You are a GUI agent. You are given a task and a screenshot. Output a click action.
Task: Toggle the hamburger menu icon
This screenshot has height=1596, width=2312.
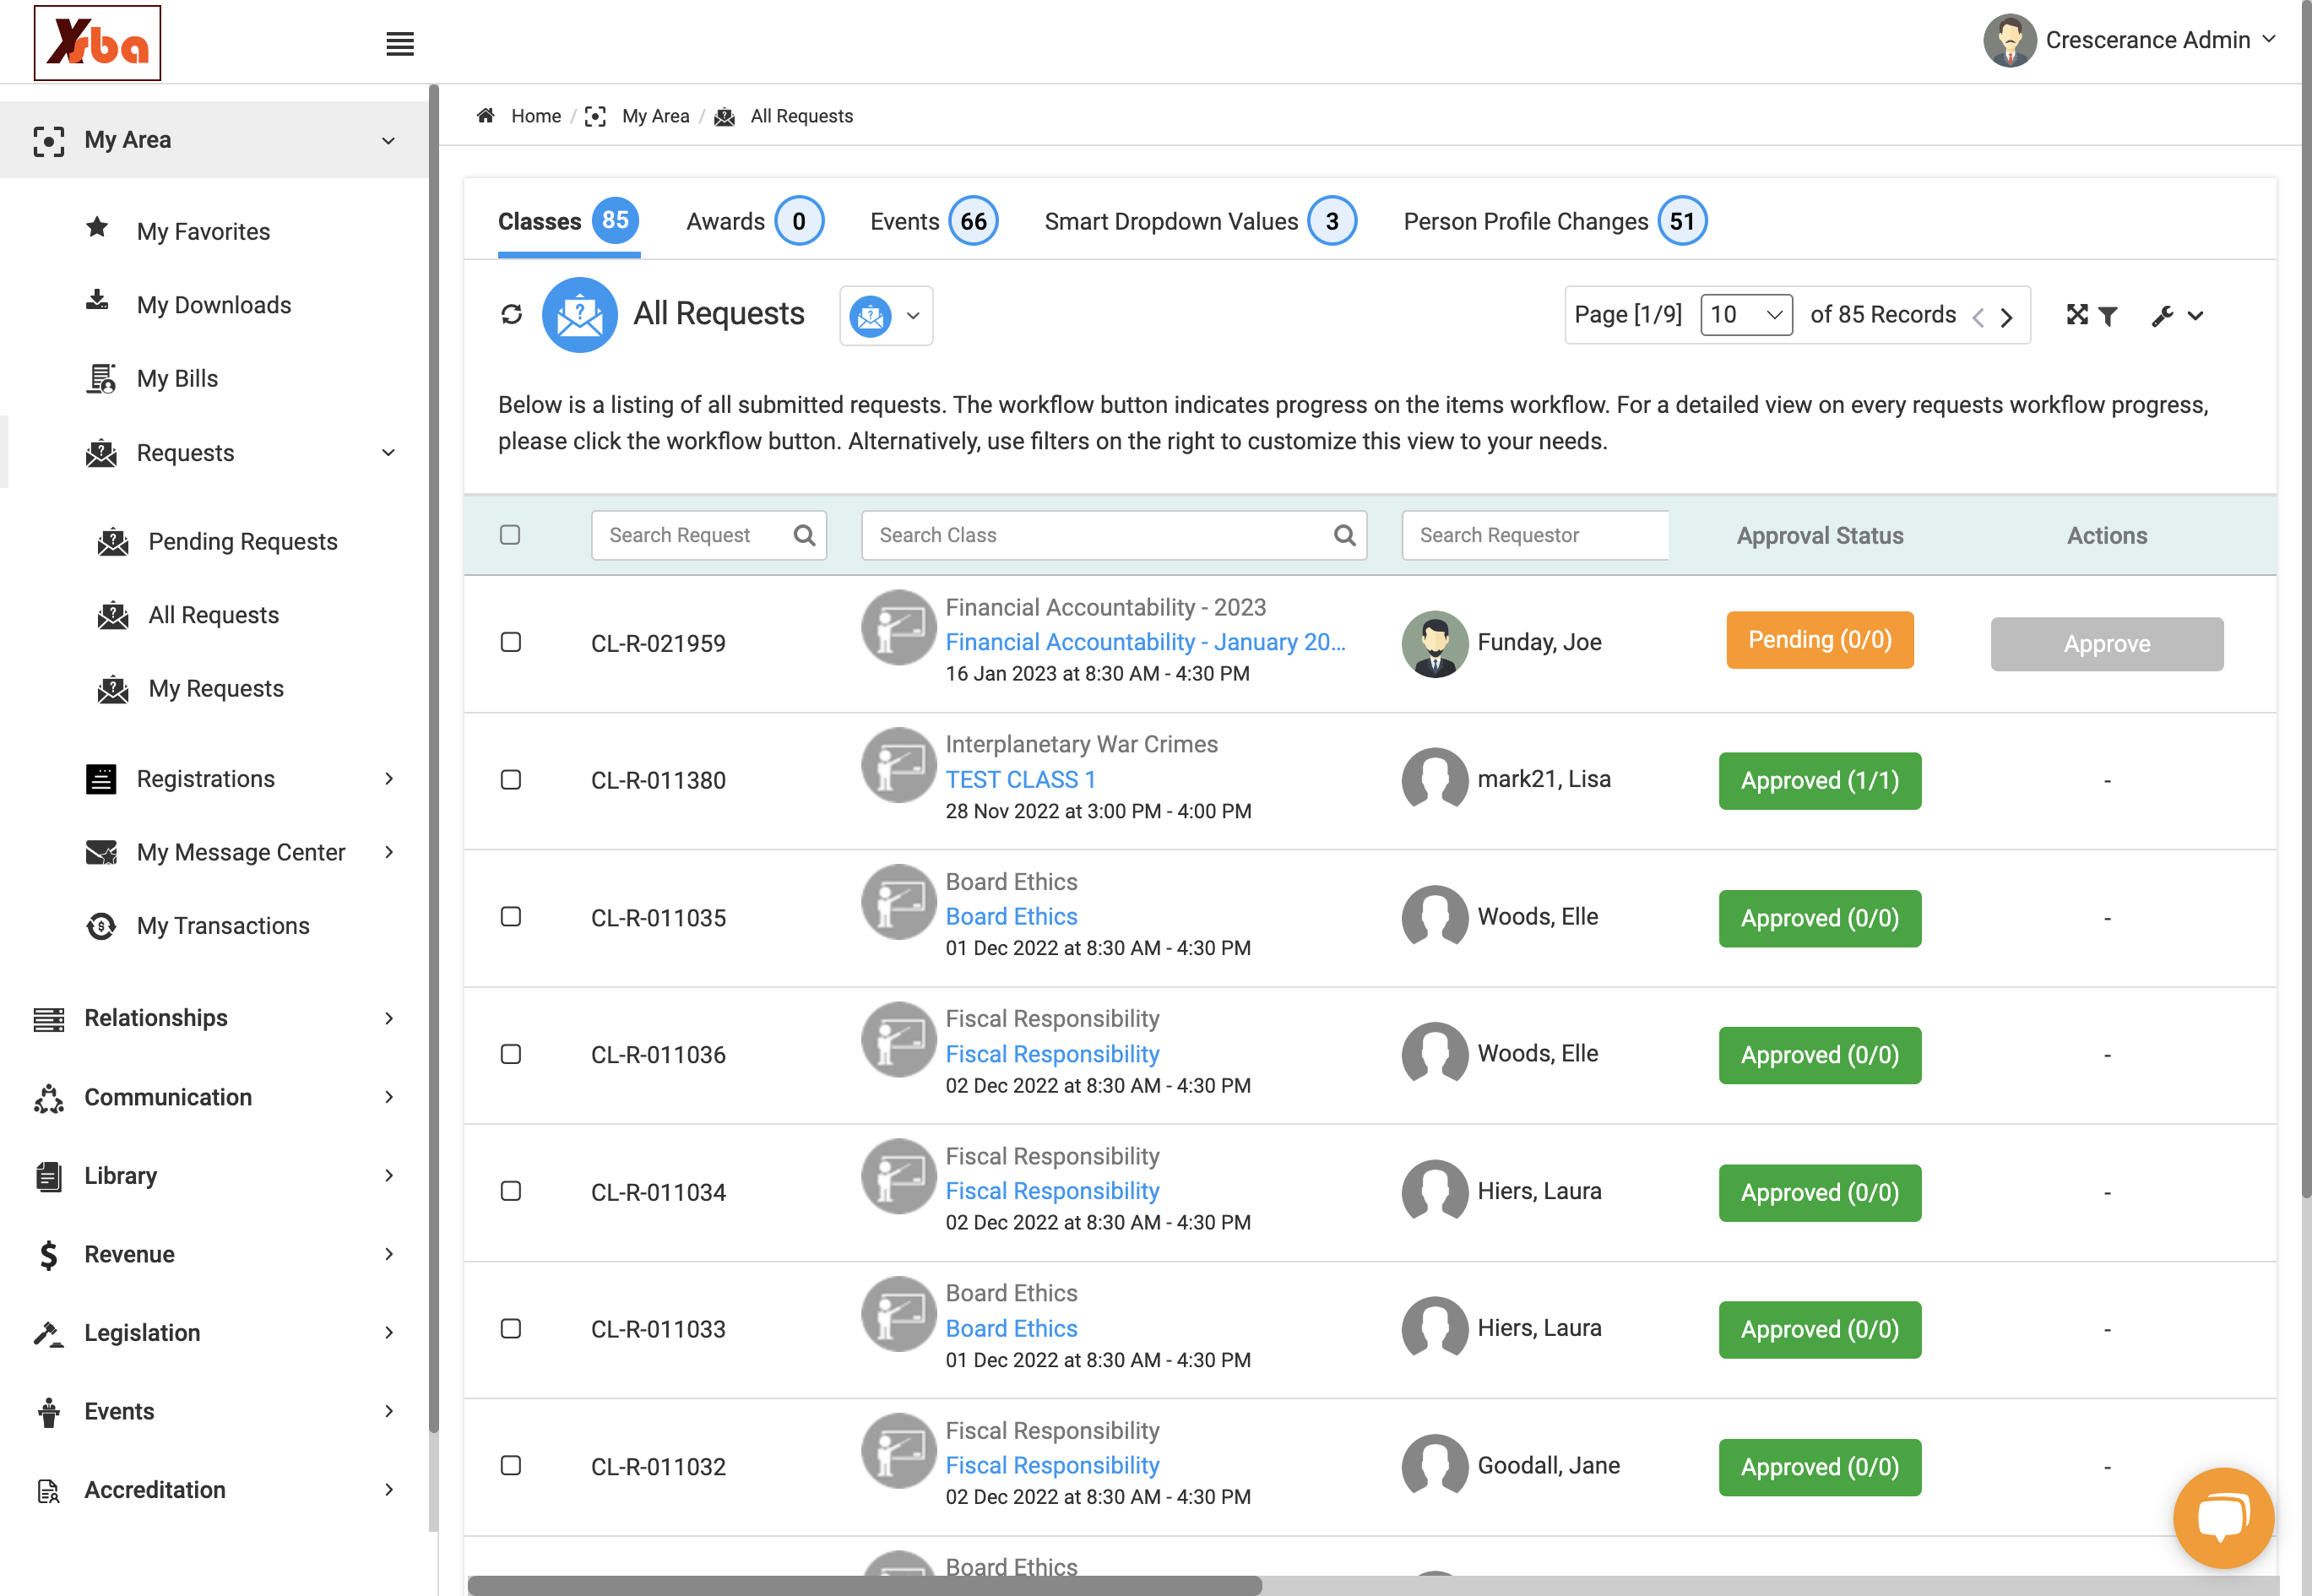(400, 44)
